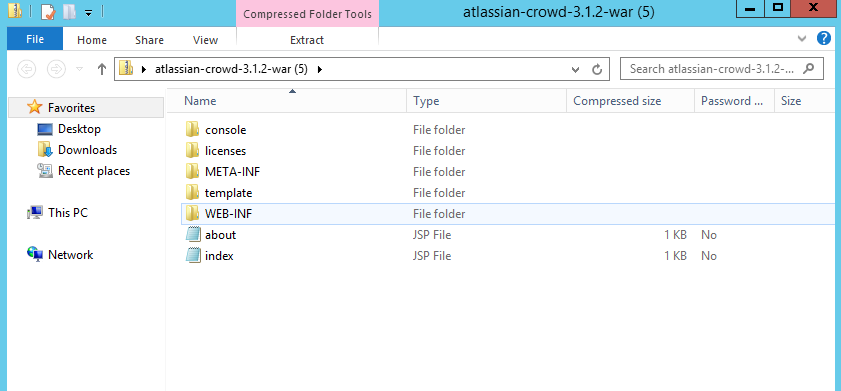Click the search magnifier icon
This screenshot has height=391, width=841.
coord(809,69)
